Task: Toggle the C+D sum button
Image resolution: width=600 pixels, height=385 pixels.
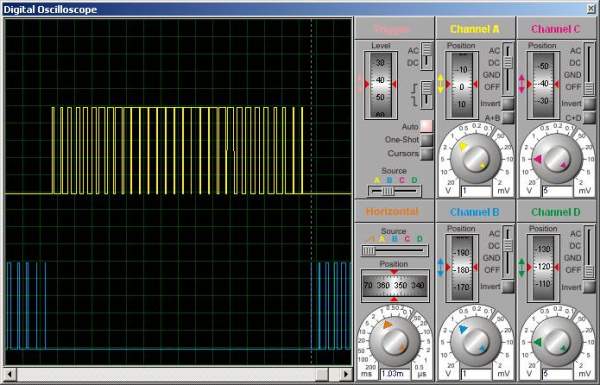Action: tap(589, 117)
